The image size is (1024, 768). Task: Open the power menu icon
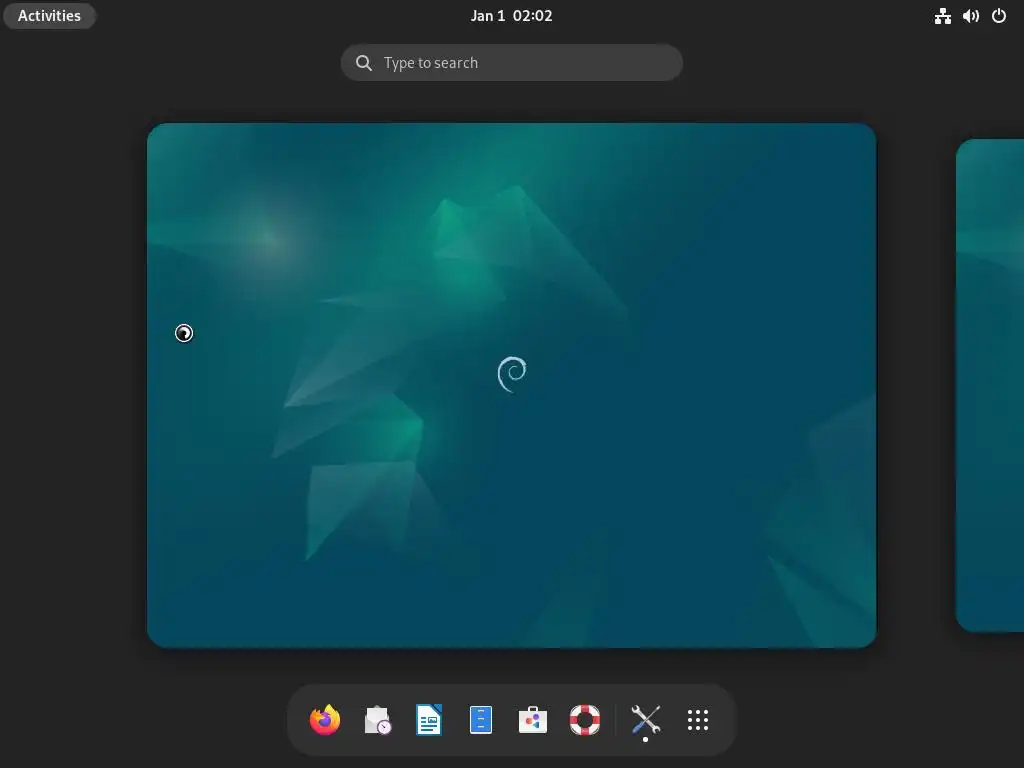(999, 16)
